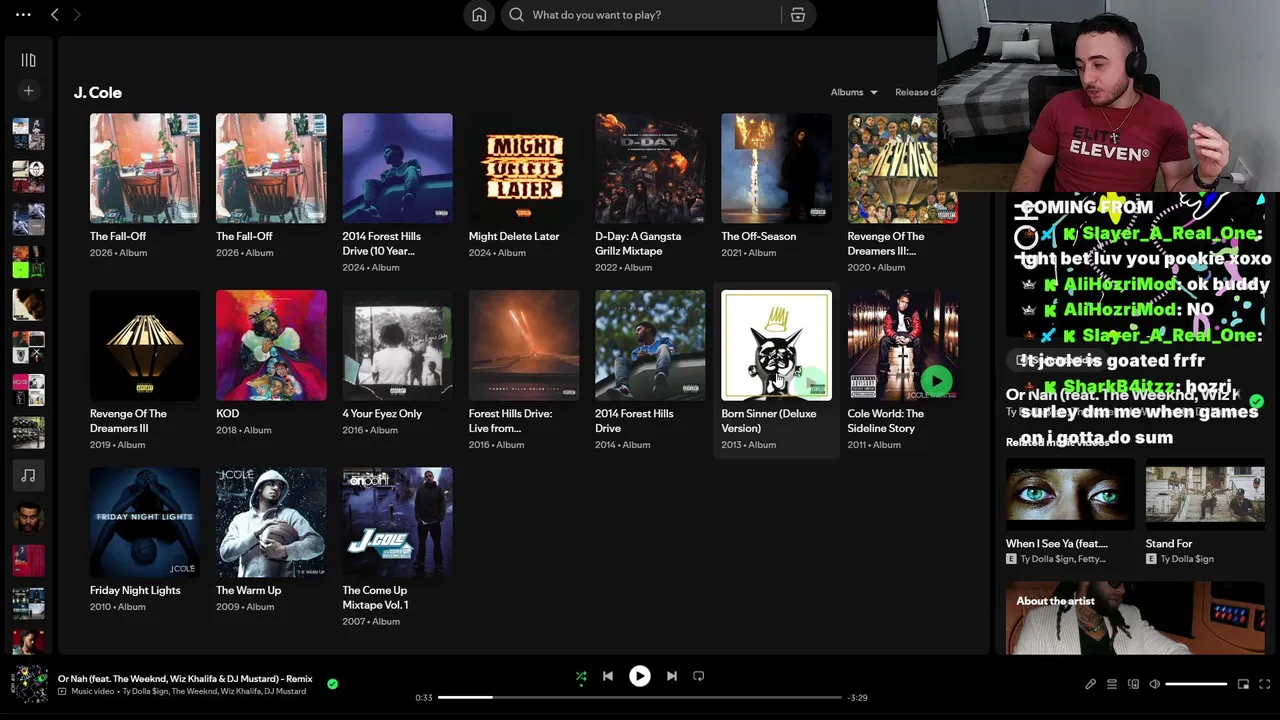Open the 2019 Revenge Of The Dreamers III album

click(144, 345)
